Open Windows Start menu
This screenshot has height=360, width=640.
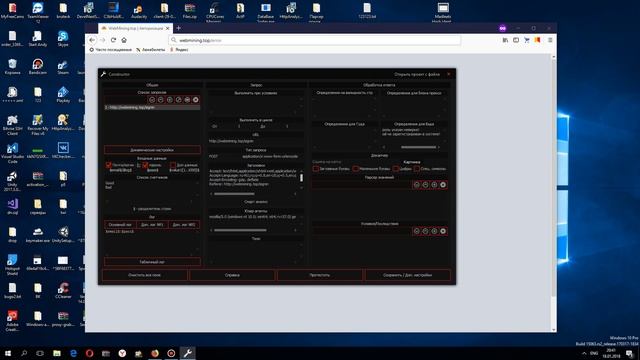8,353
